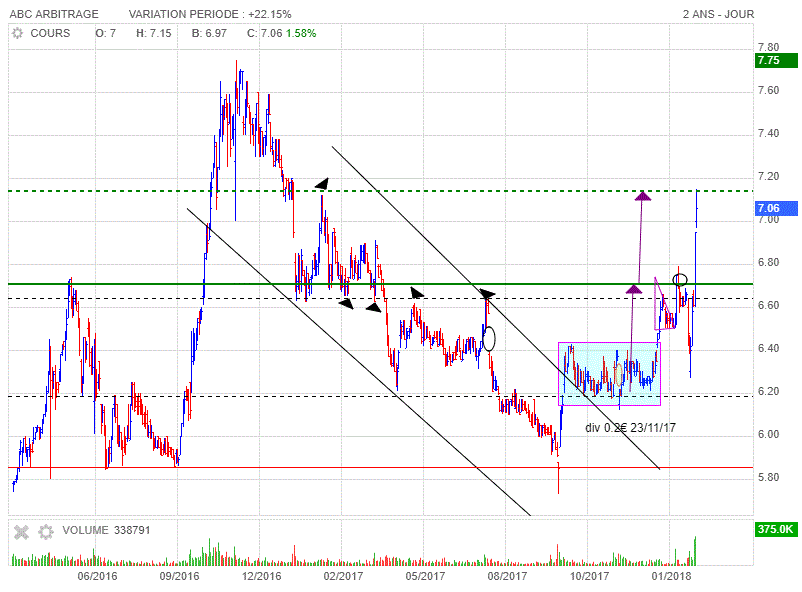802x592 pixels.
Task: Click the blue 7.06 current price marker
Action: click(x=776, y=208)
